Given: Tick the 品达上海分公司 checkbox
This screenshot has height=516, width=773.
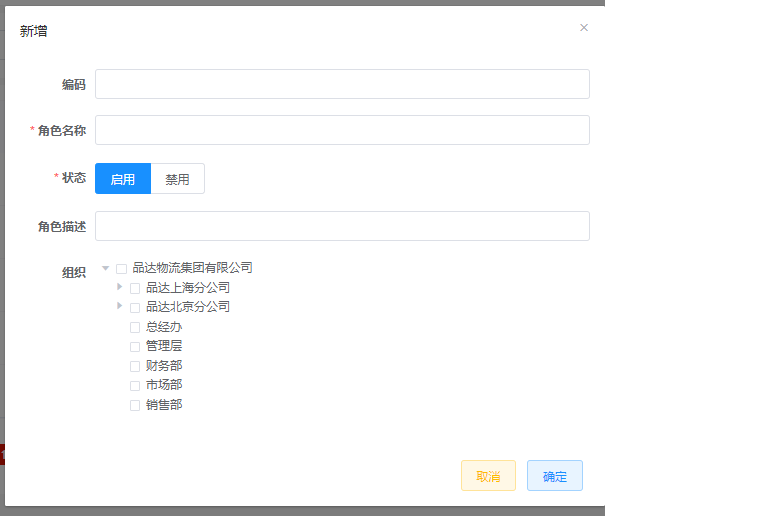Looking at the screenshot, I should 135,288.
